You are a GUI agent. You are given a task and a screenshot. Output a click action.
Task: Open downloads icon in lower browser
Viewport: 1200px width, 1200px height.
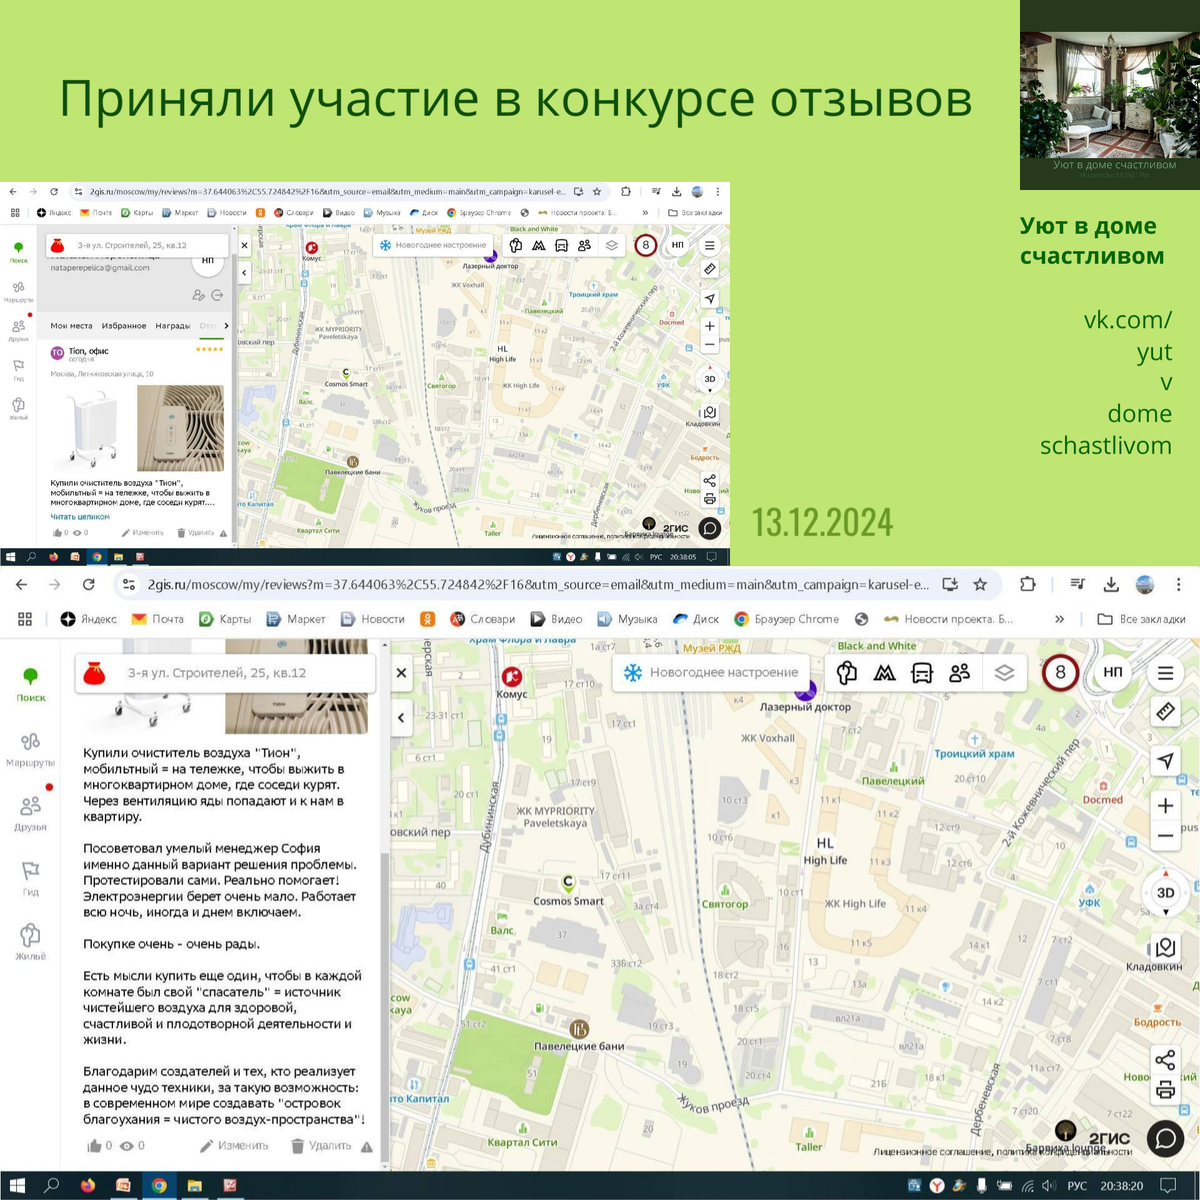[1111, 584]
